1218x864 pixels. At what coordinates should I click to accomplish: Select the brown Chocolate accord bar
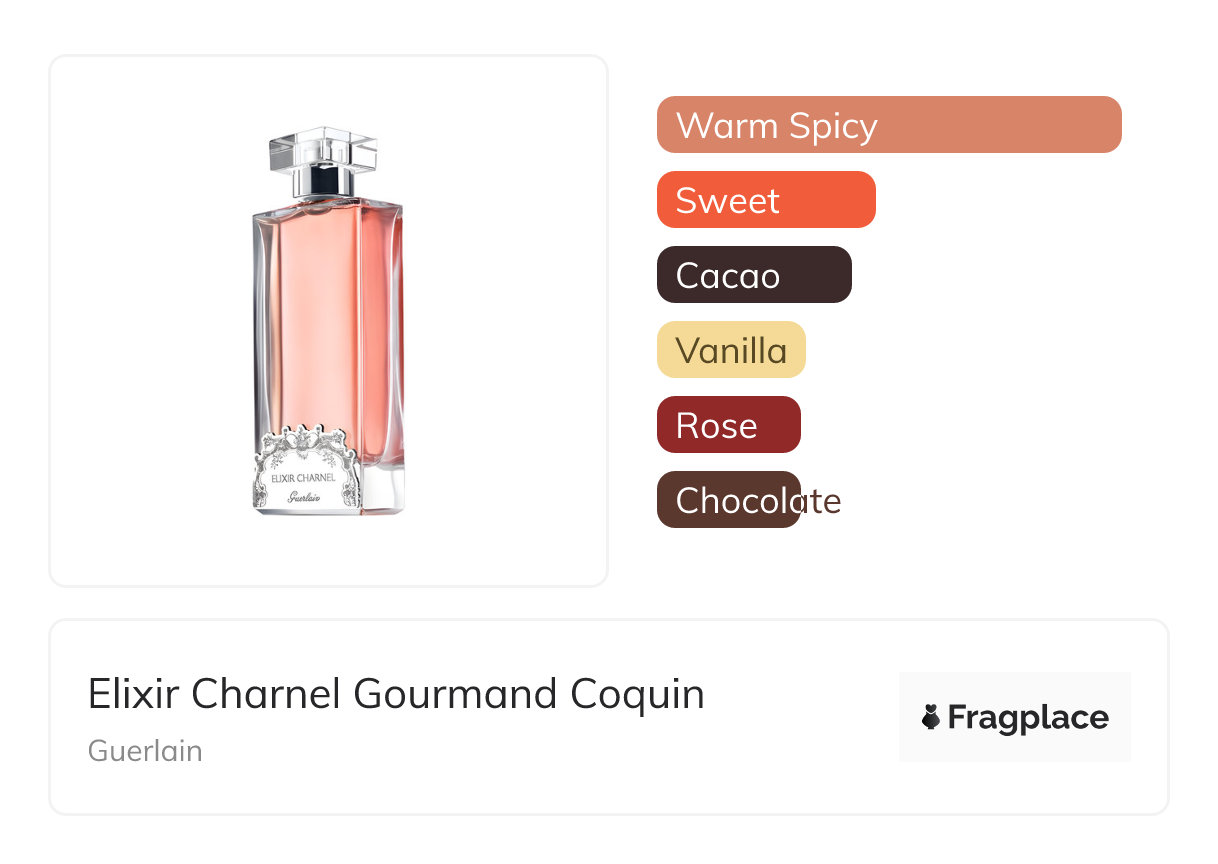pos(728,500)
